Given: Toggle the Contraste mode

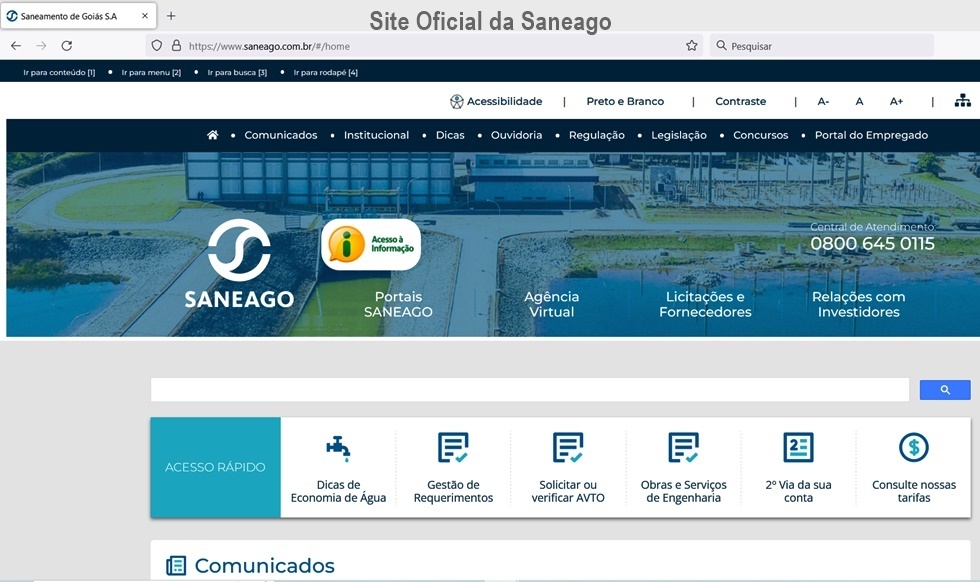Looking at the screenshot, I should [x=741, y=101].
